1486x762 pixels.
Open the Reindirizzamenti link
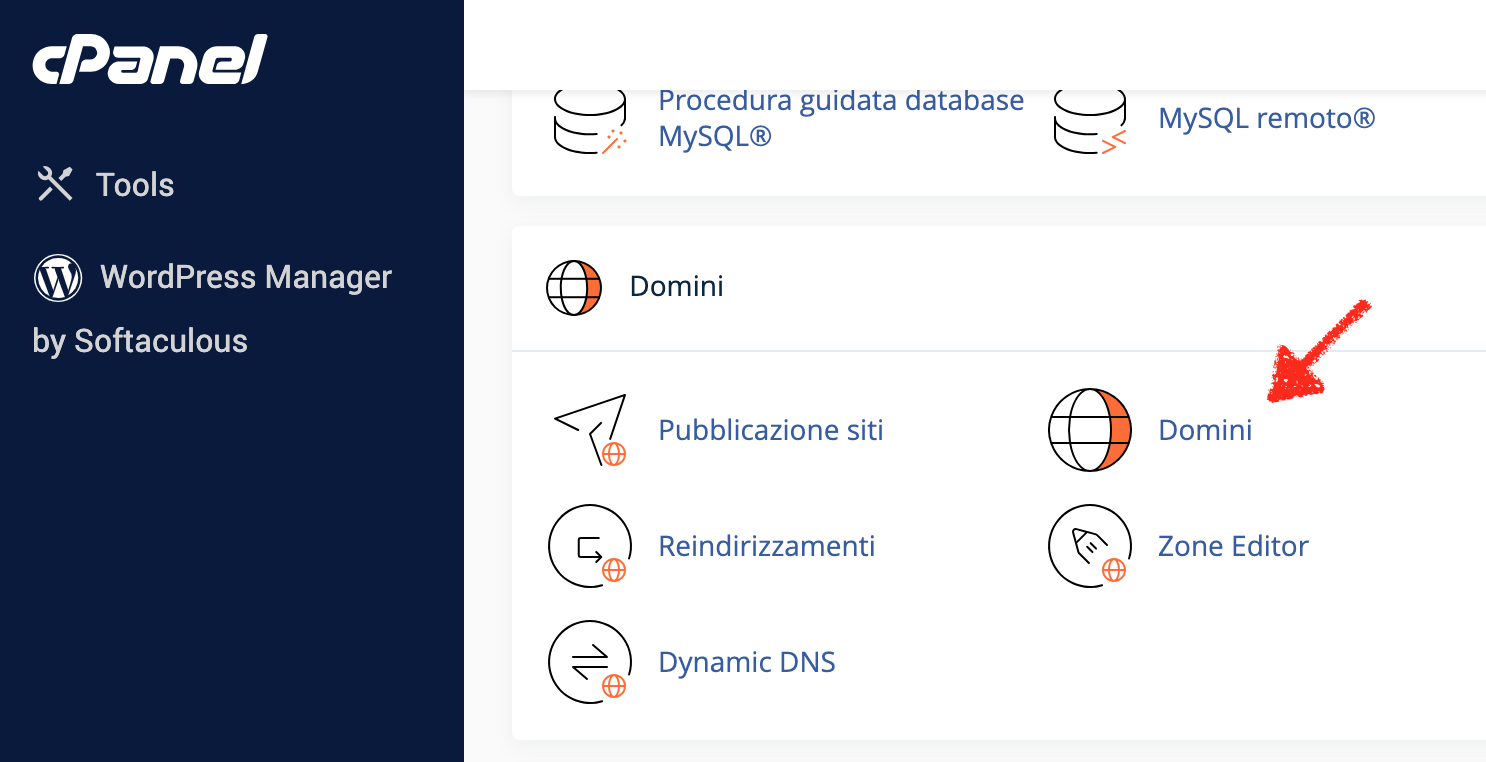point(767,546)
